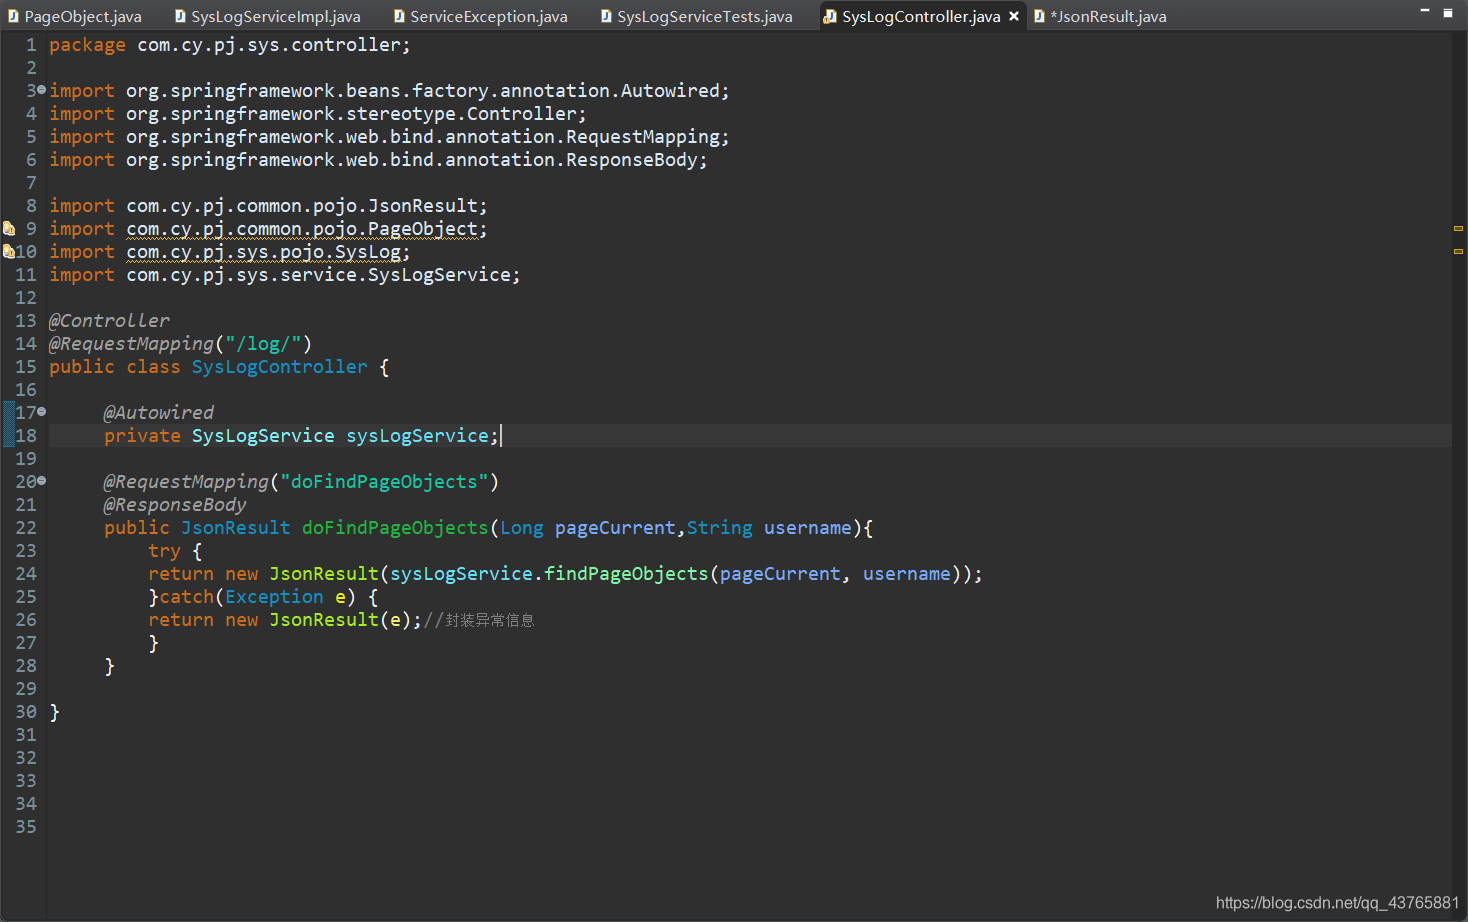
Task: Click the Long pageCurrent parameter
Action: tap(588, 528)
